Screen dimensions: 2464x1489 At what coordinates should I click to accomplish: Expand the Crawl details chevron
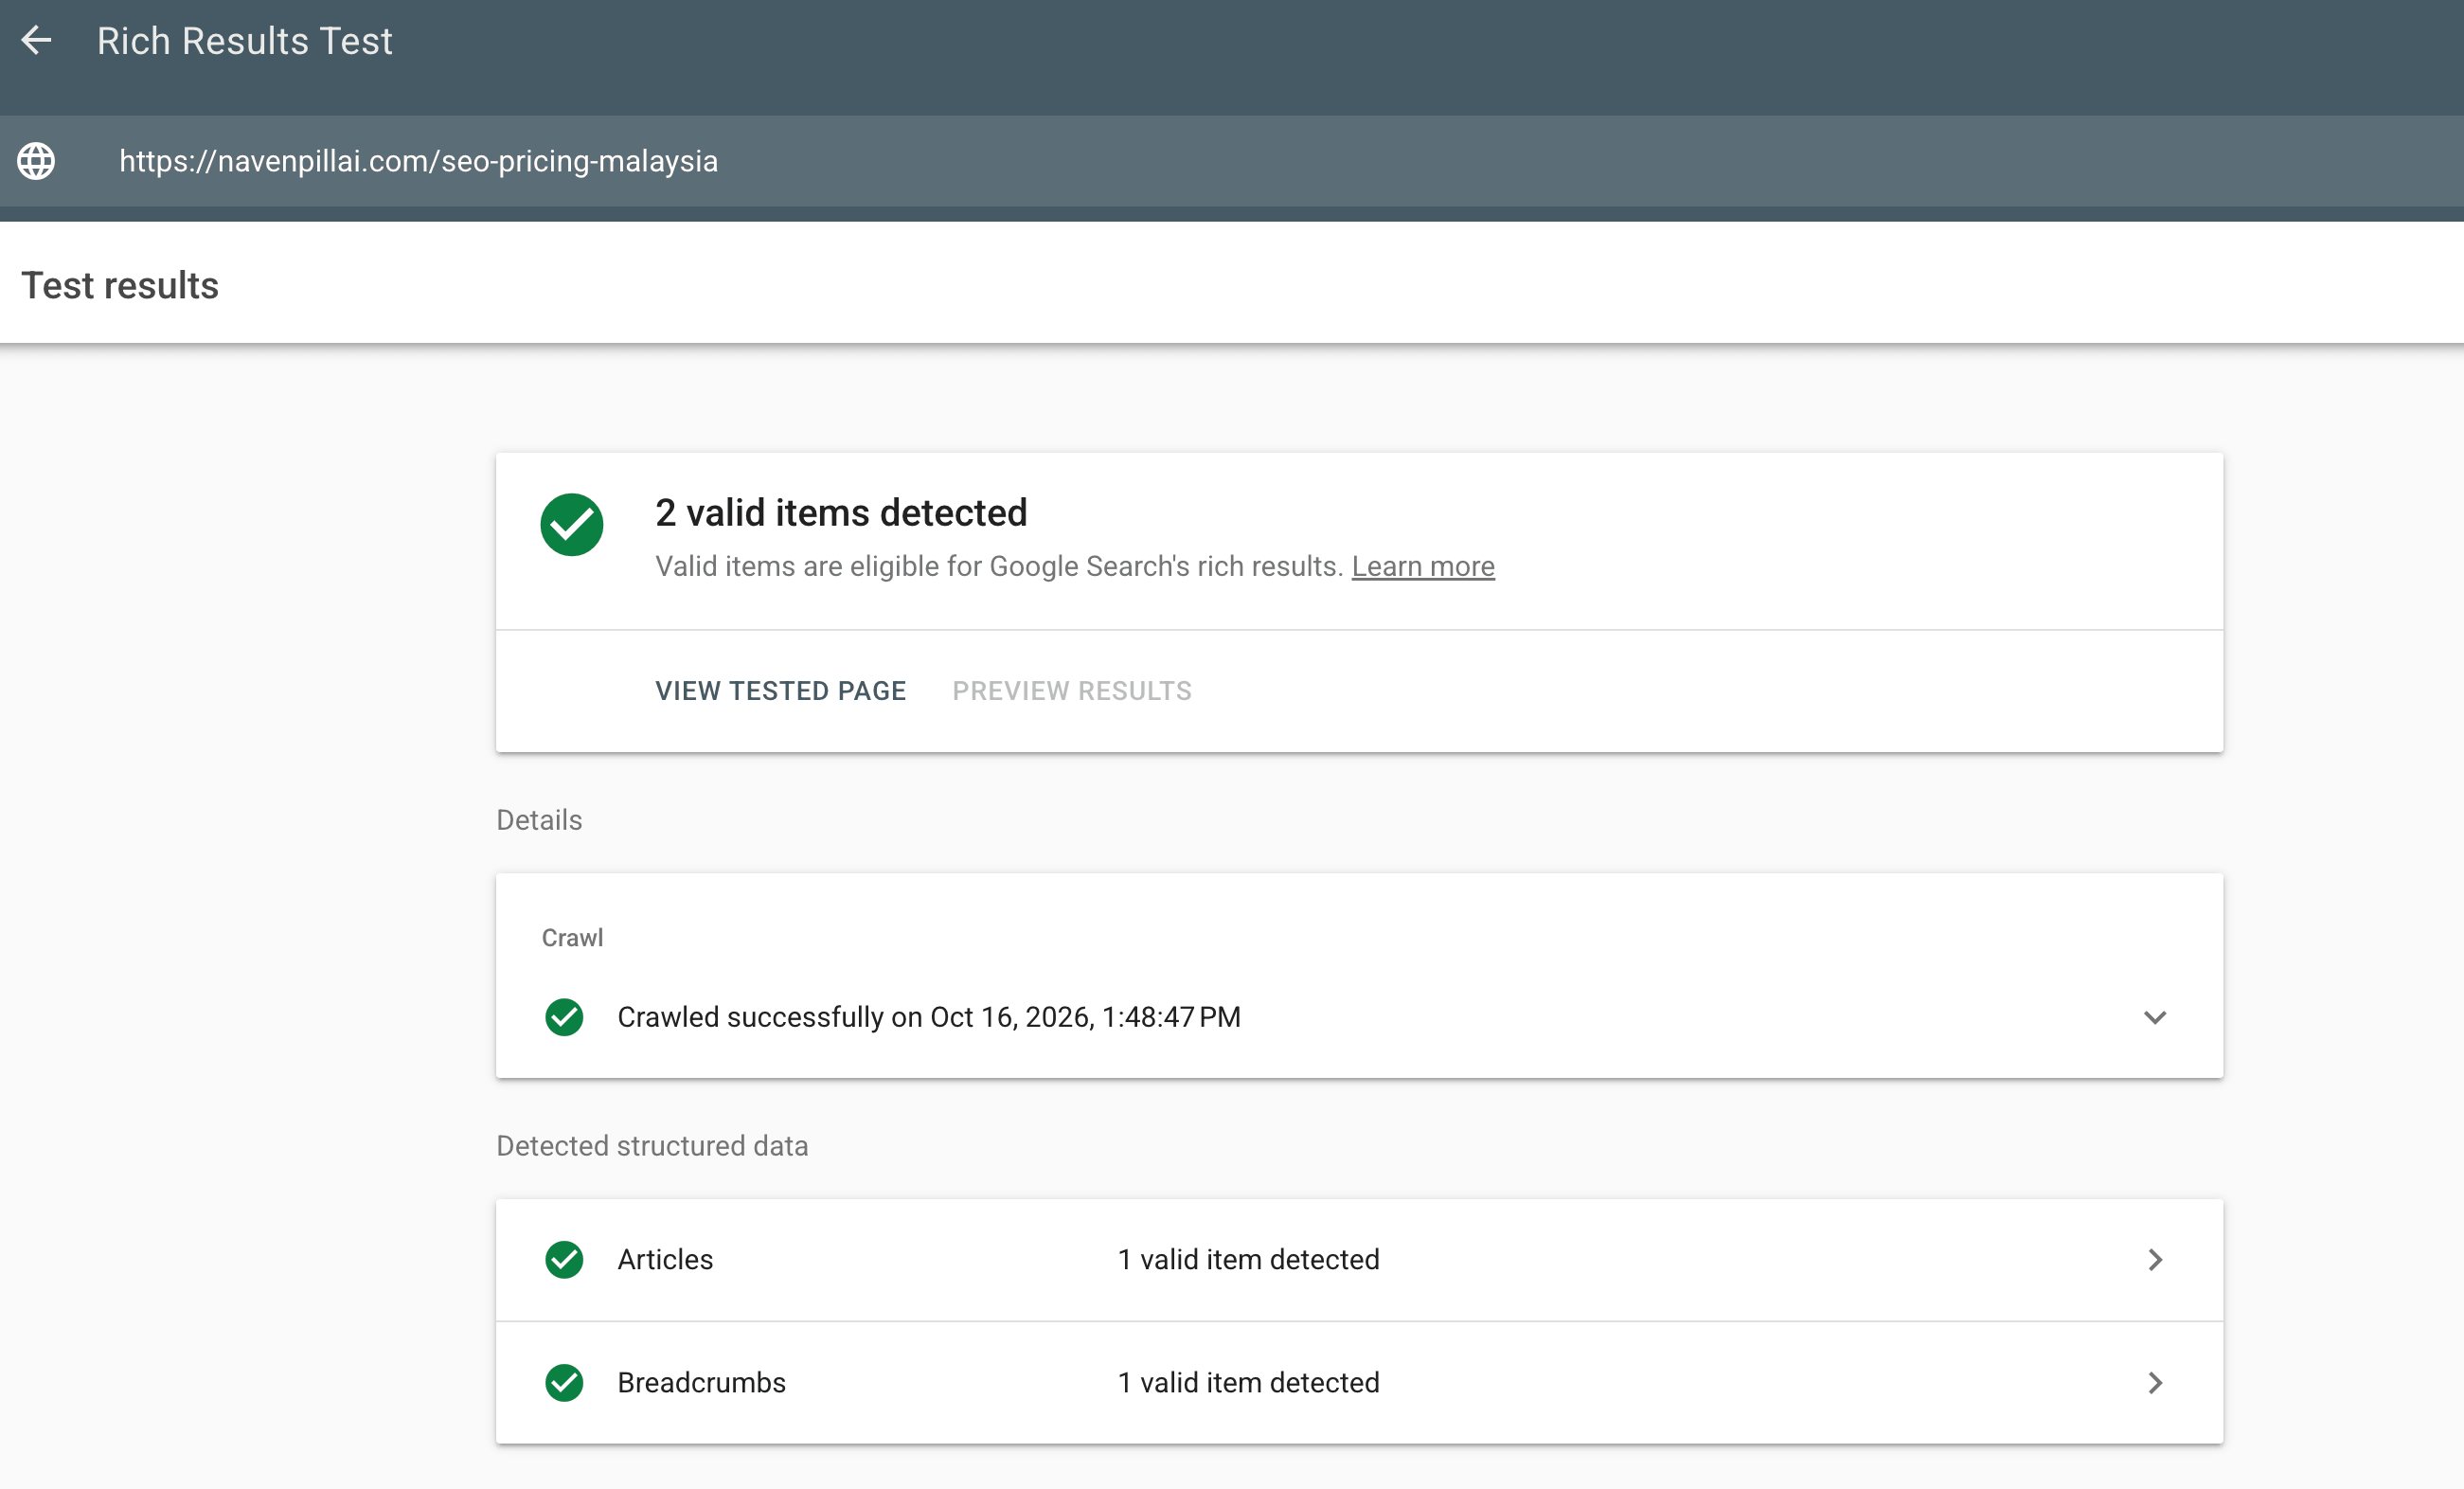[2155, 1017]
